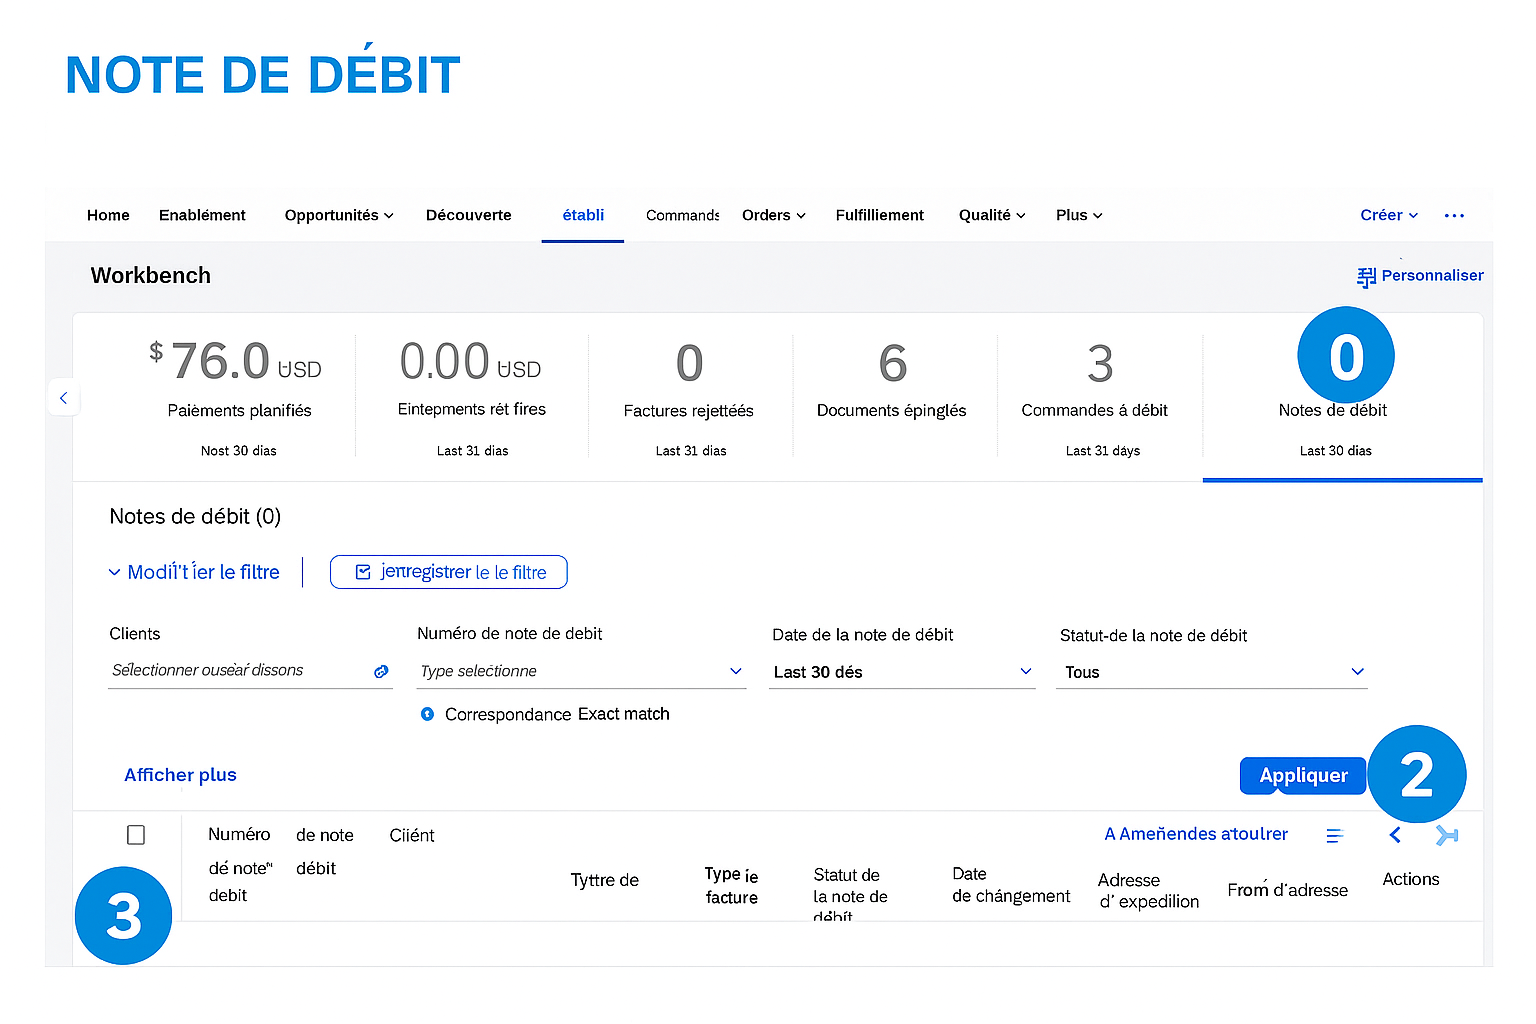
Task: Click the link icon in Clients field
Action: (381, 672)
